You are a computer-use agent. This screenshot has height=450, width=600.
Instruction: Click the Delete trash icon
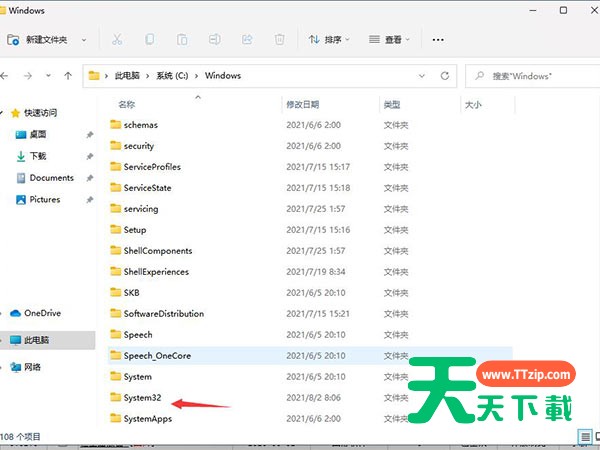click(280, 40)
